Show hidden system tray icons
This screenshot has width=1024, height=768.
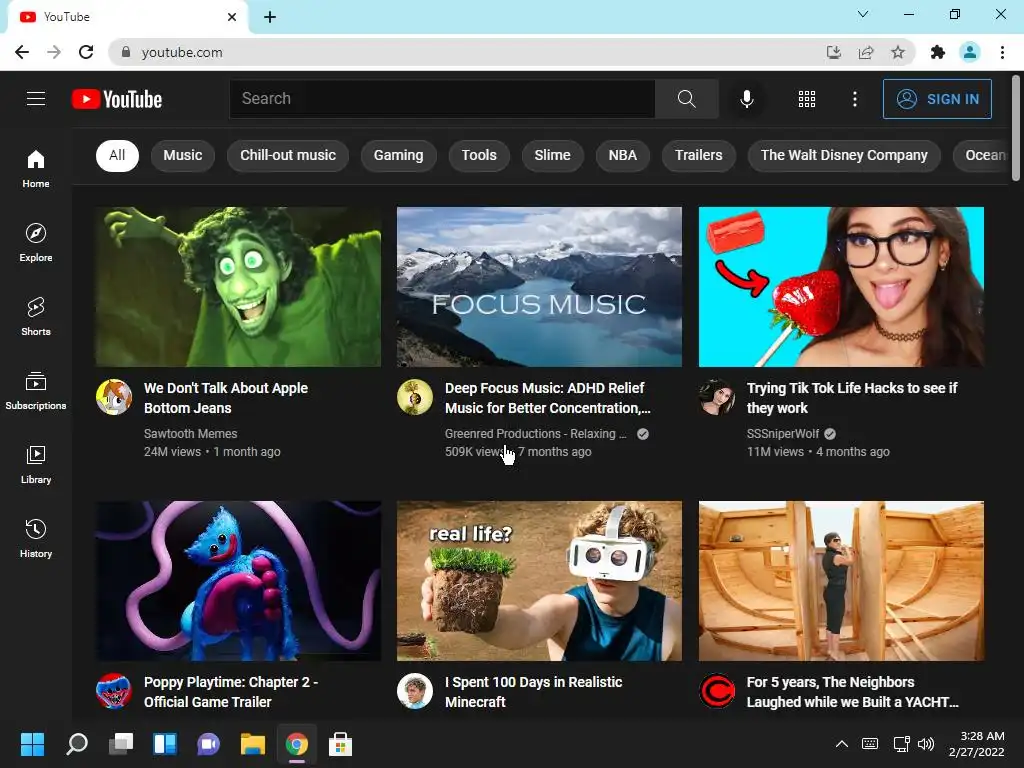[842, 744]
